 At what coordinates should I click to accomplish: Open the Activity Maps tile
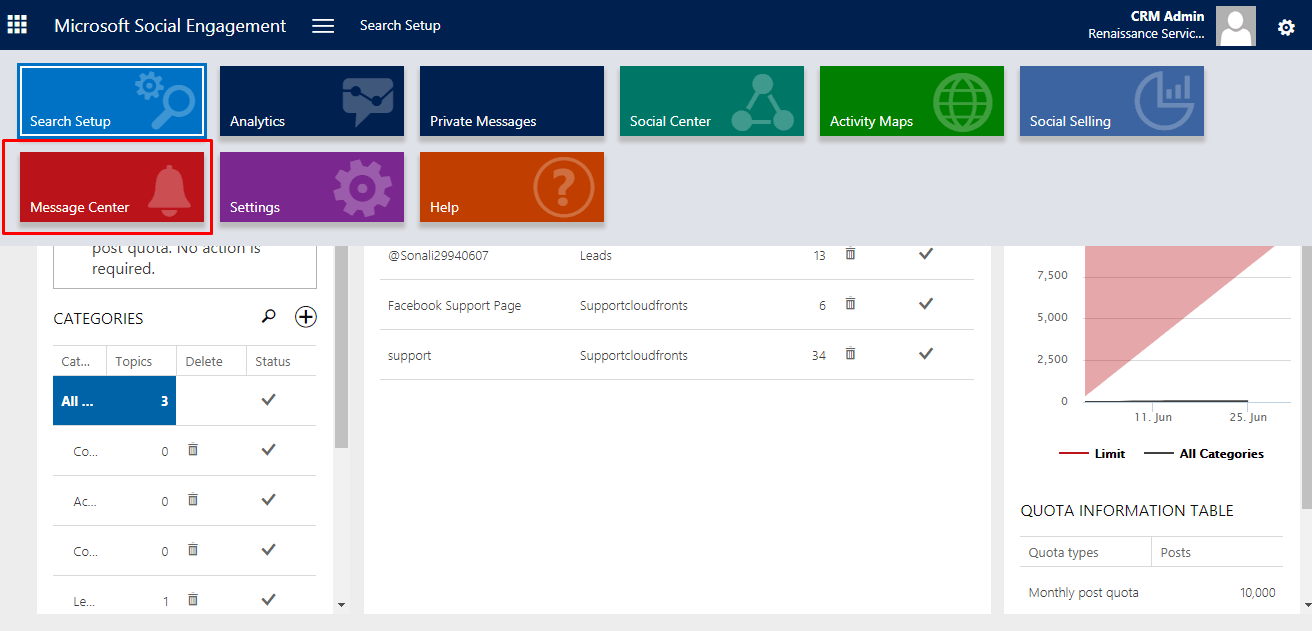[912, 101]
